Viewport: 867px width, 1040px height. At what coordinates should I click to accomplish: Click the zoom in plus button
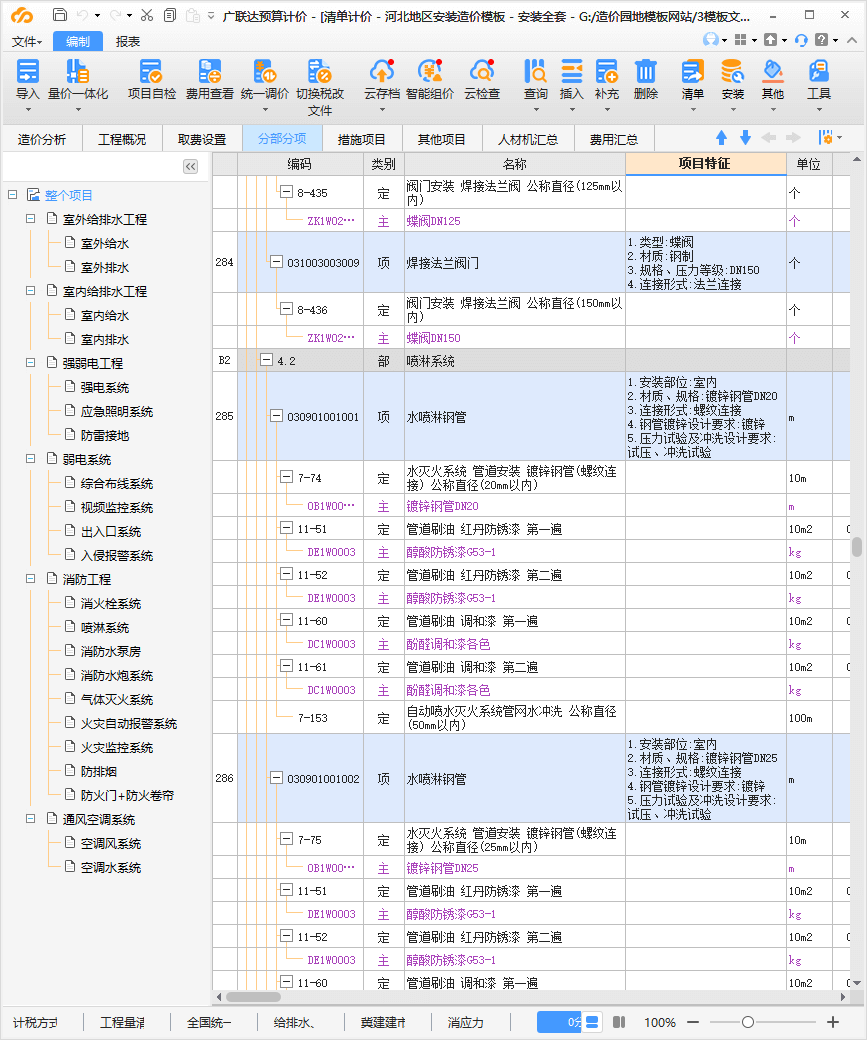coord(833,1022)
